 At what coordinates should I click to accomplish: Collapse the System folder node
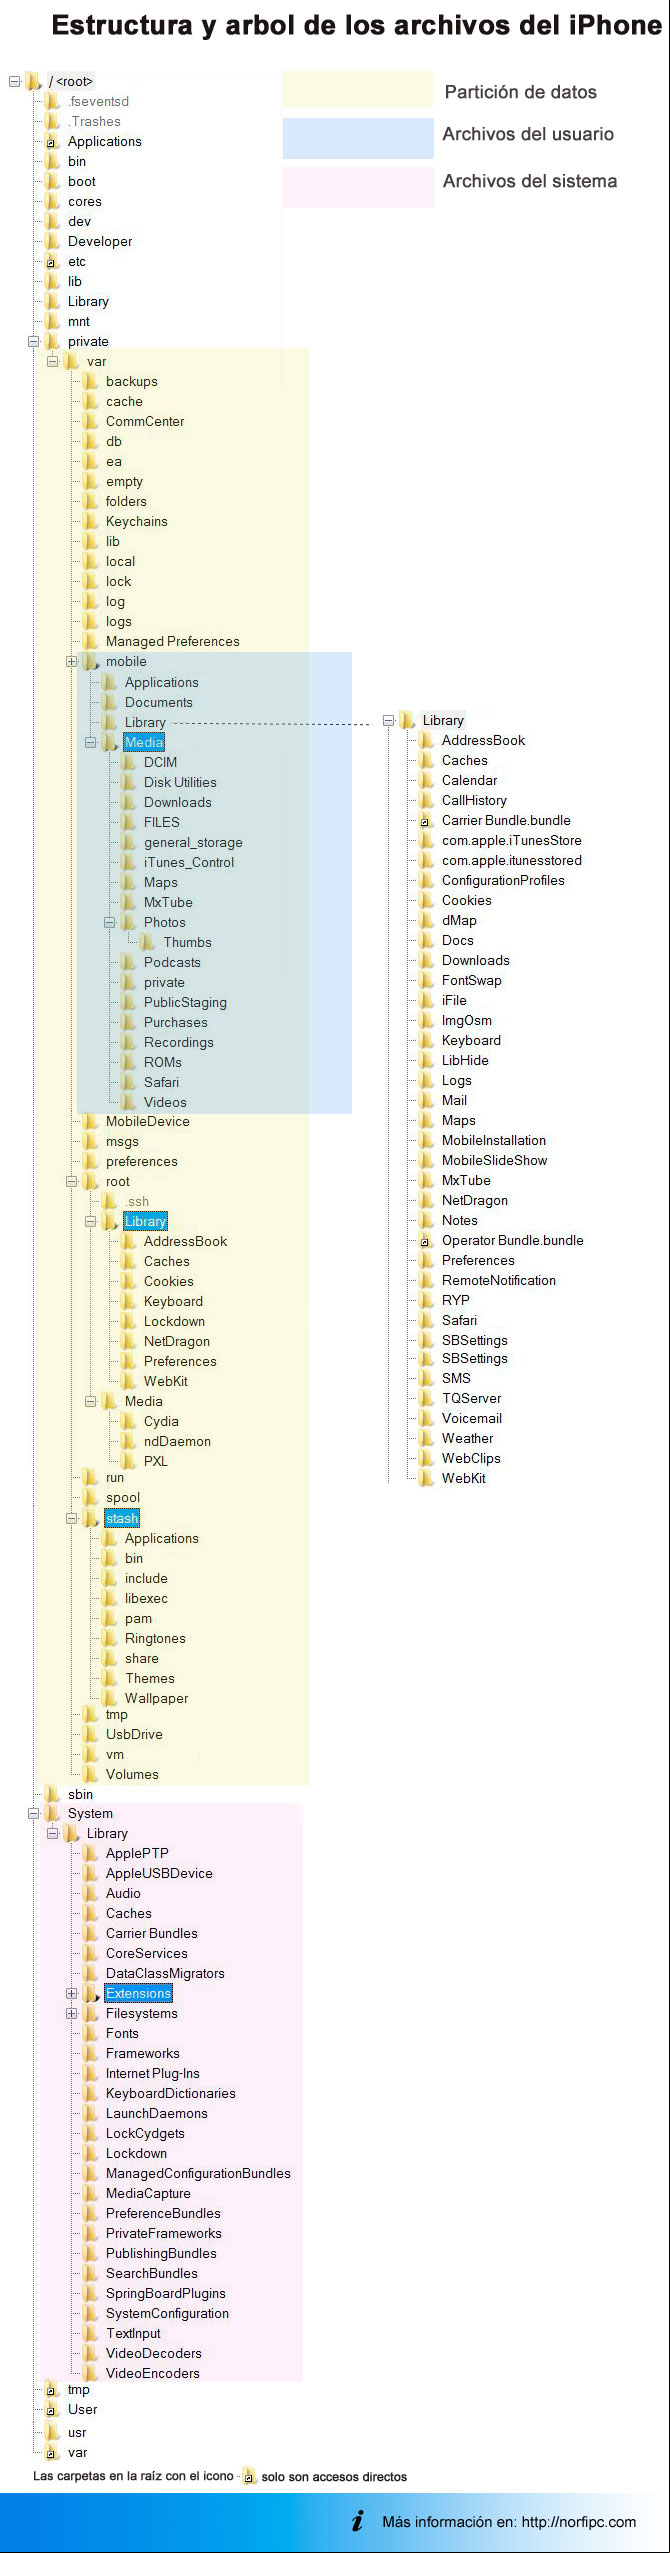[x=34, y=1813]
